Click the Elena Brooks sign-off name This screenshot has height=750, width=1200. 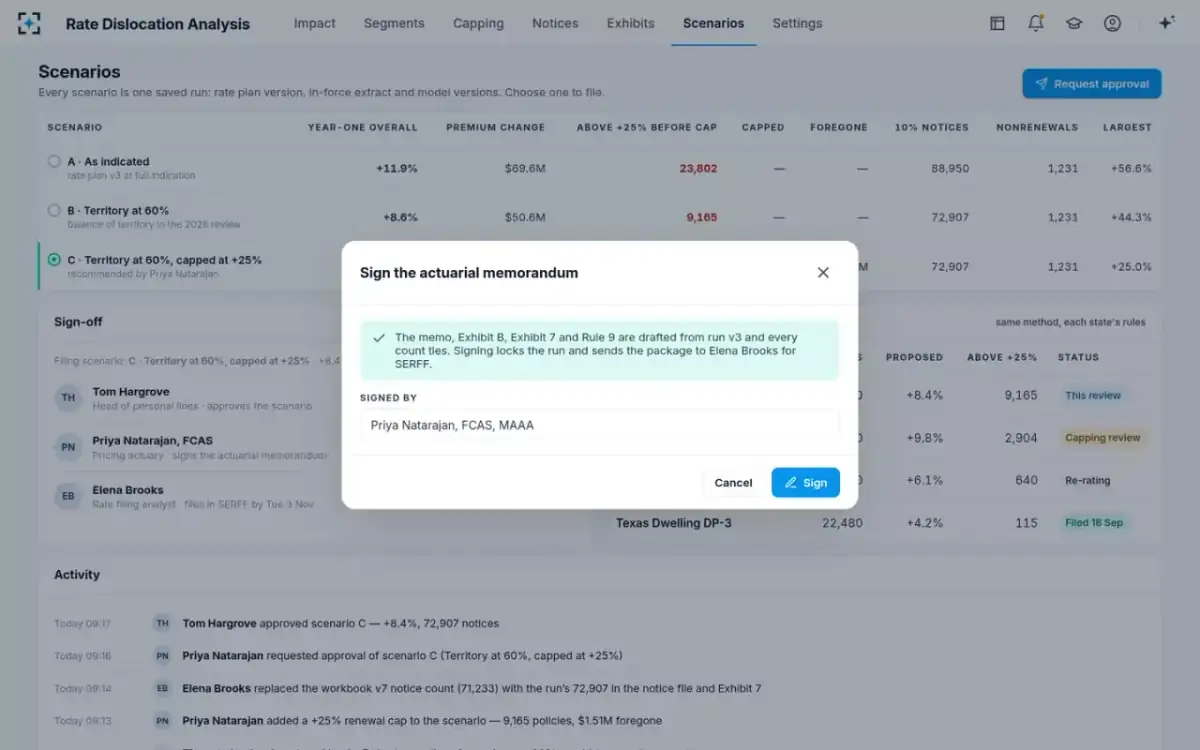(x=128, y=490)
